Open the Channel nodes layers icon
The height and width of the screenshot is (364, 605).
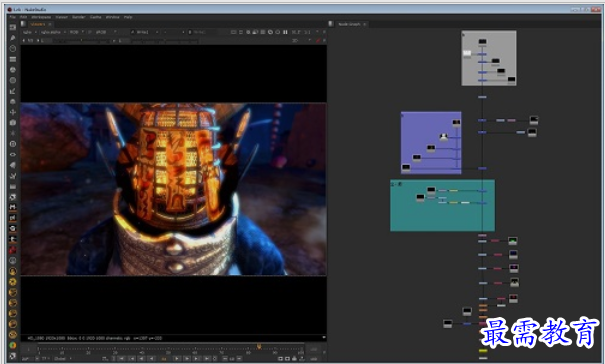pos(13,59)
